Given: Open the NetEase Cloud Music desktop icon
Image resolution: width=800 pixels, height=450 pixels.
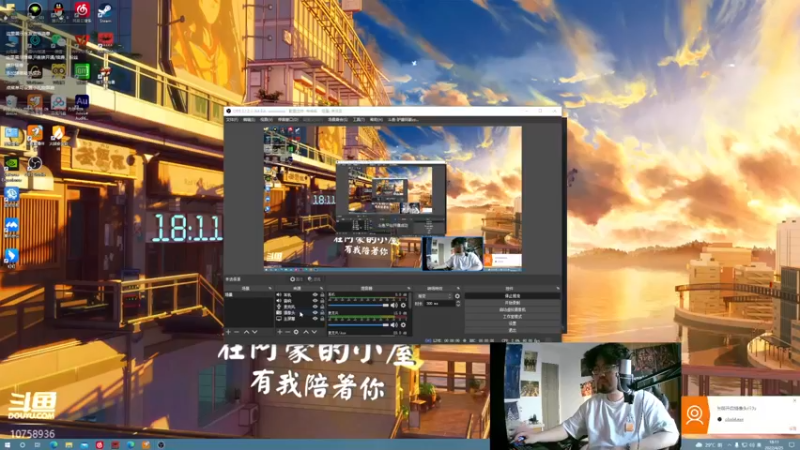Looking at the screenshot, I should point(82,9).
